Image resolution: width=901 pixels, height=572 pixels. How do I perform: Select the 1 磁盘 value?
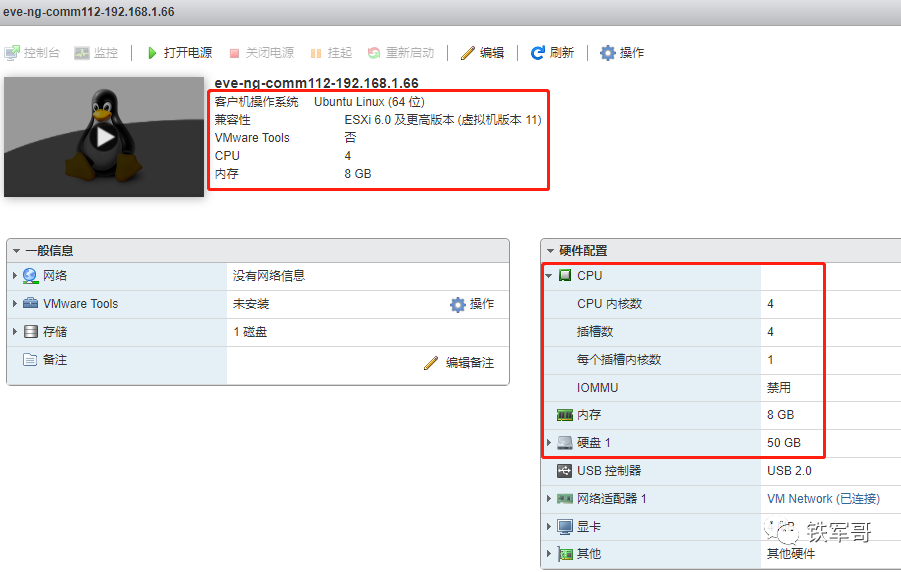pyautogui.click(x=250, y=332)
